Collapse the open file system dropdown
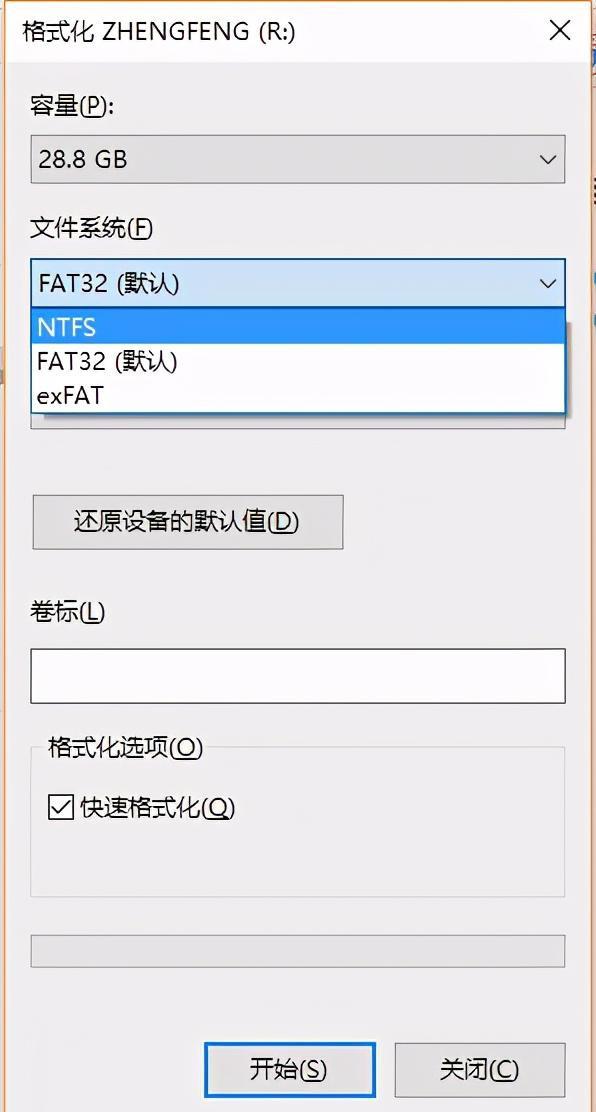 [x=547, y=284]
